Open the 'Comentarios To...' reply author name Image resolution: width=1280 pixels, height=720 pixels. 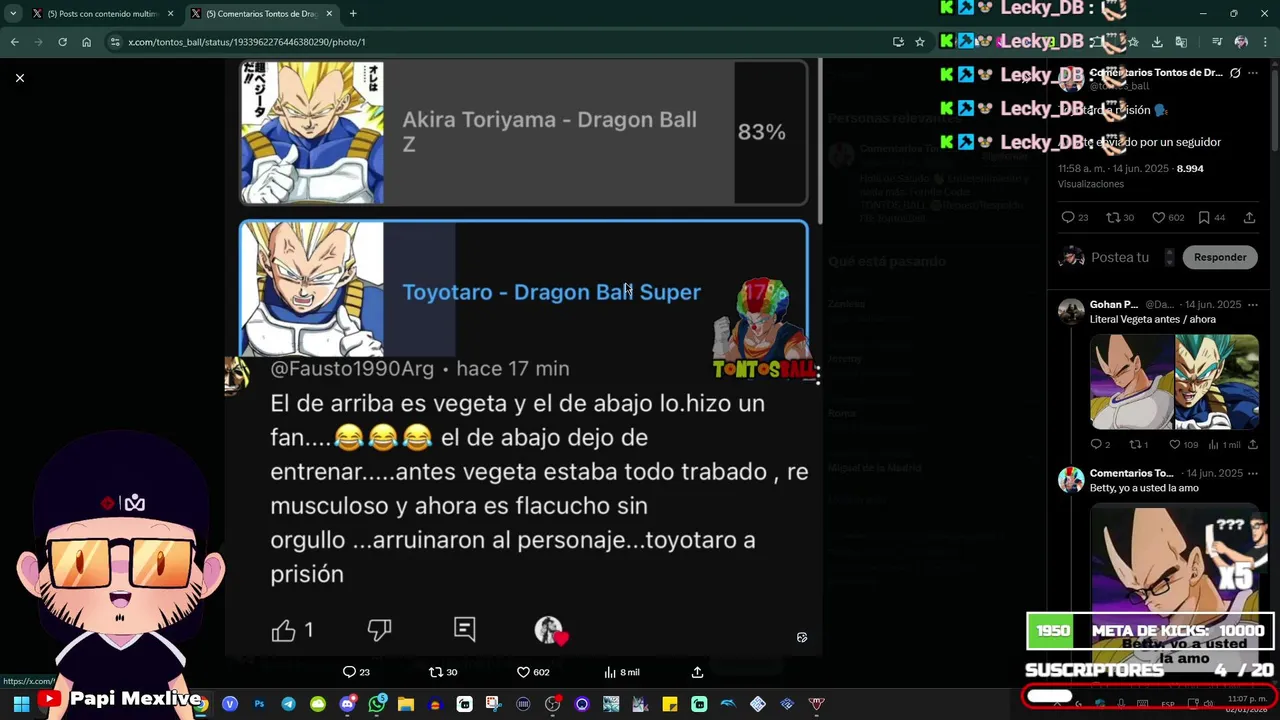point(1132,473)
